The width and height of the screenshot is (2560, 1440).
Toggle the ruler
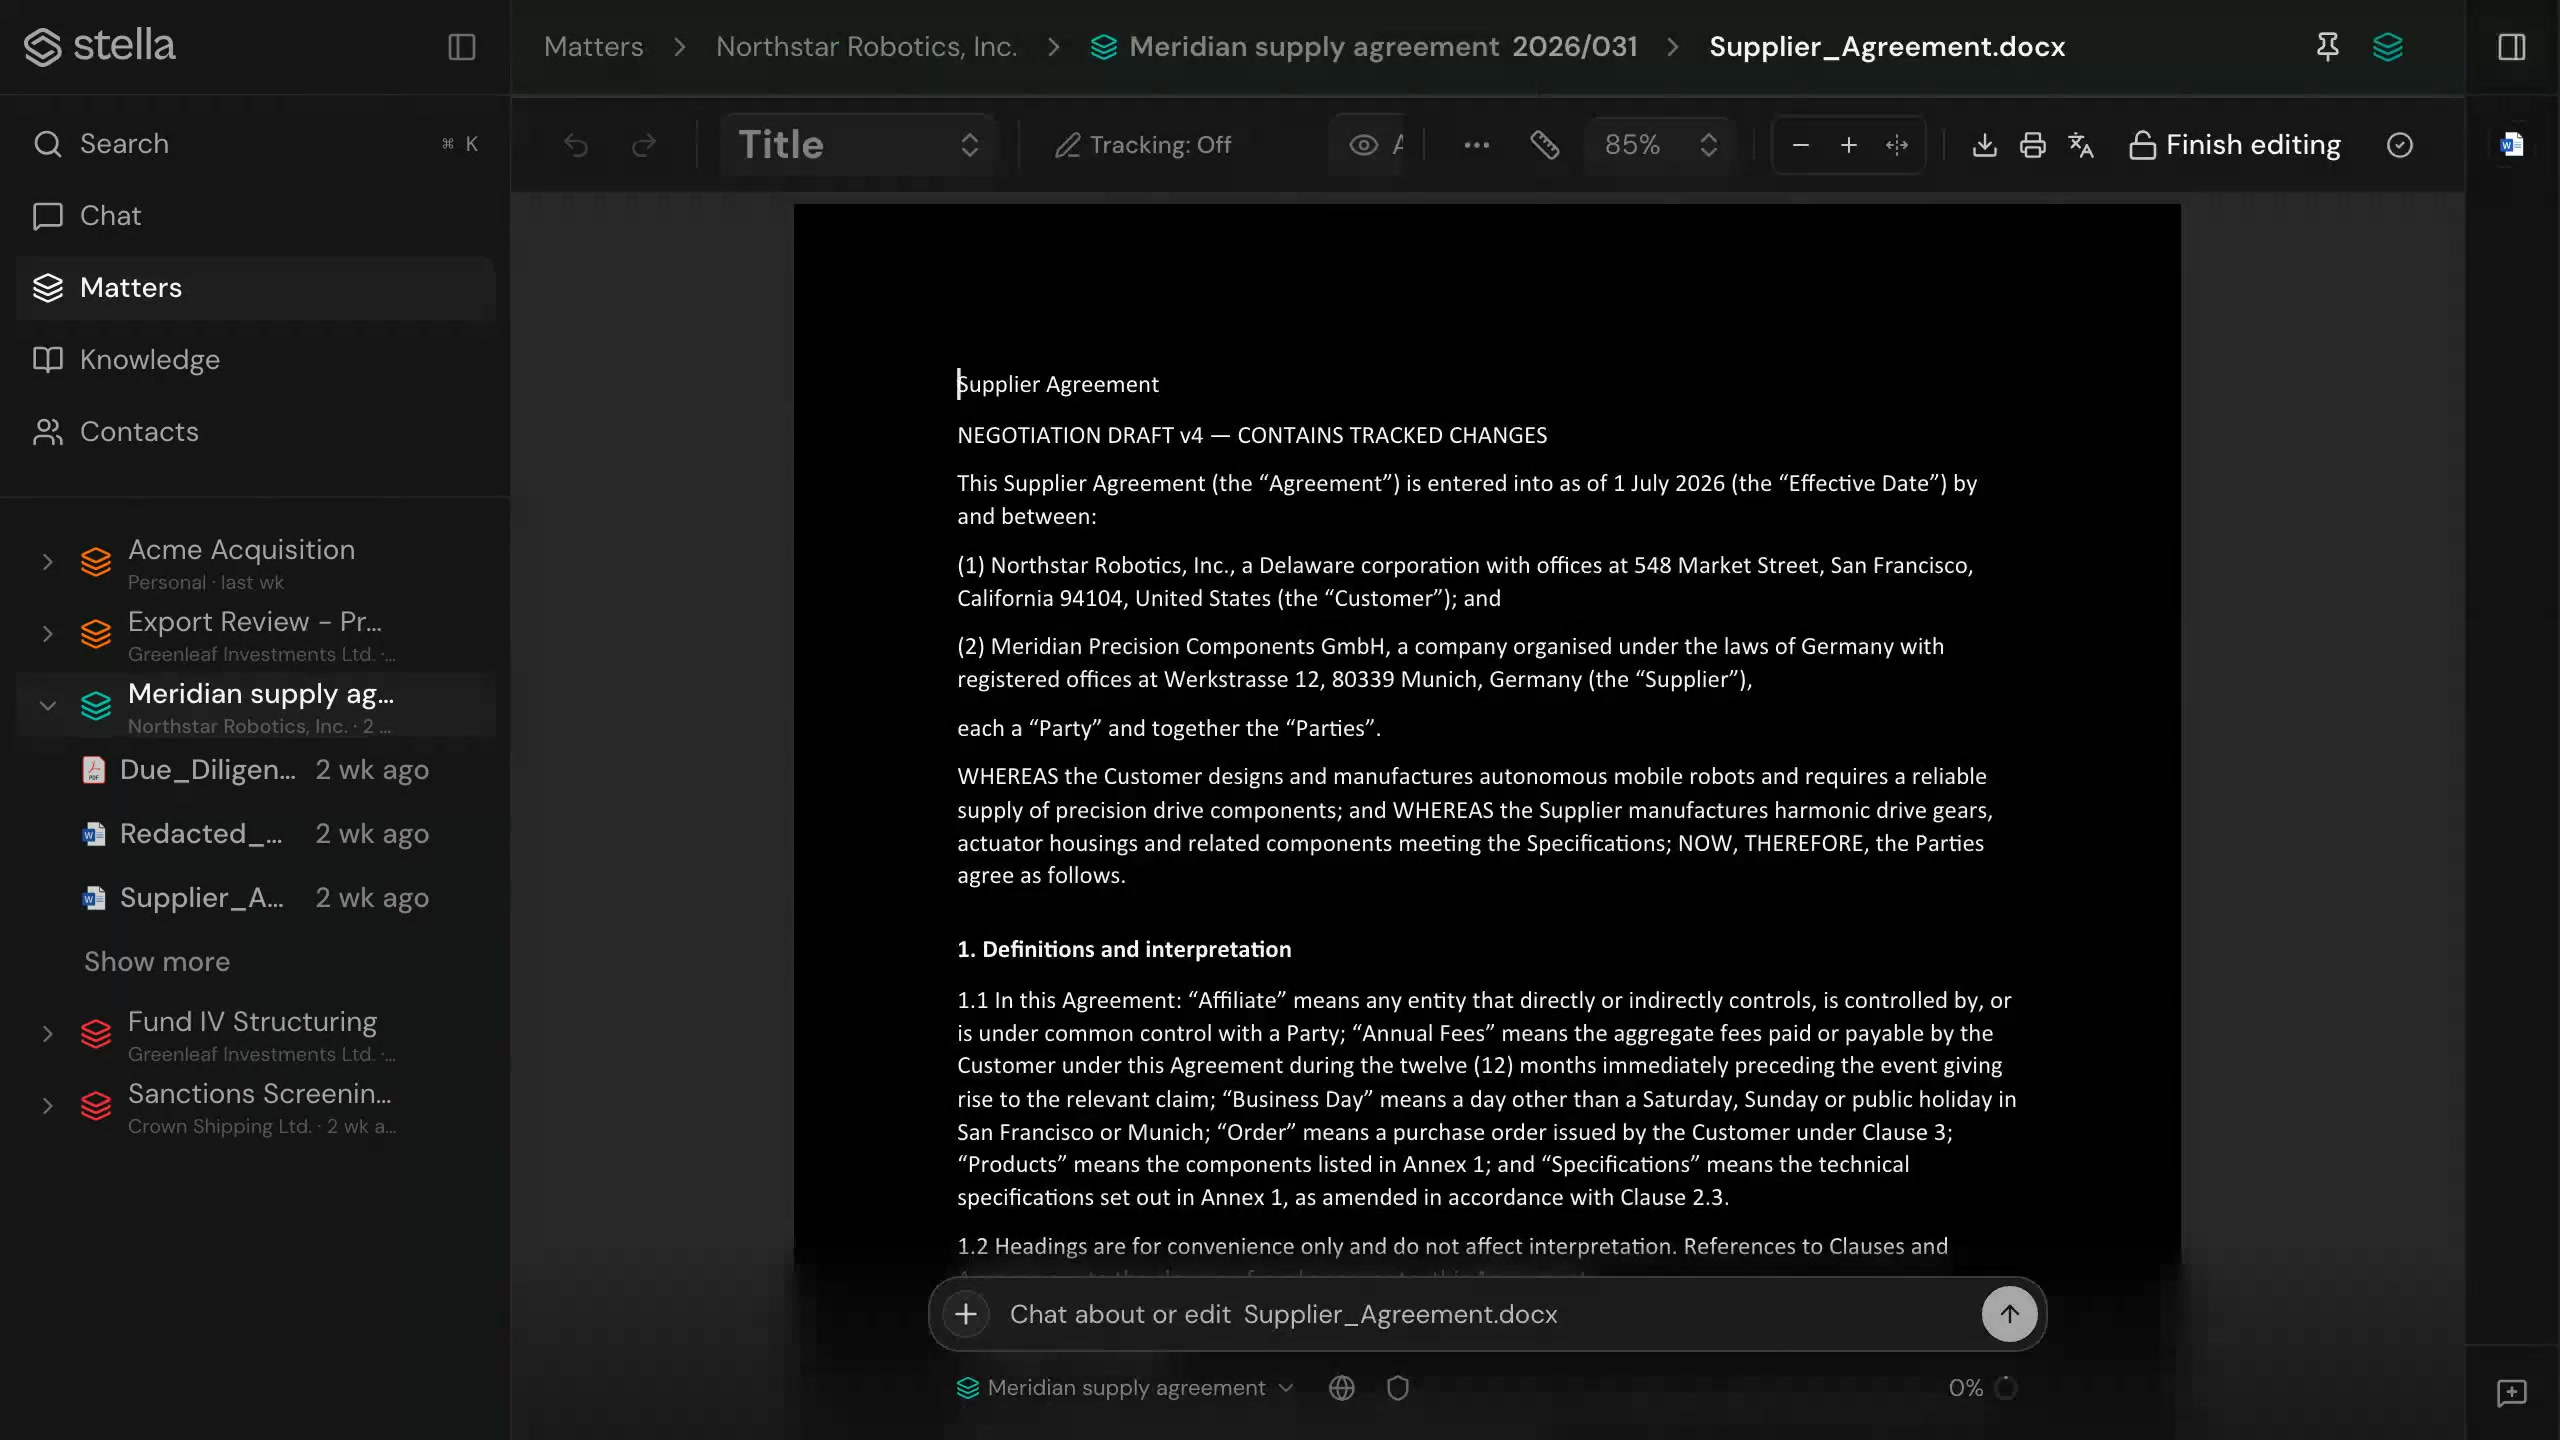(x=1544, y=146)
